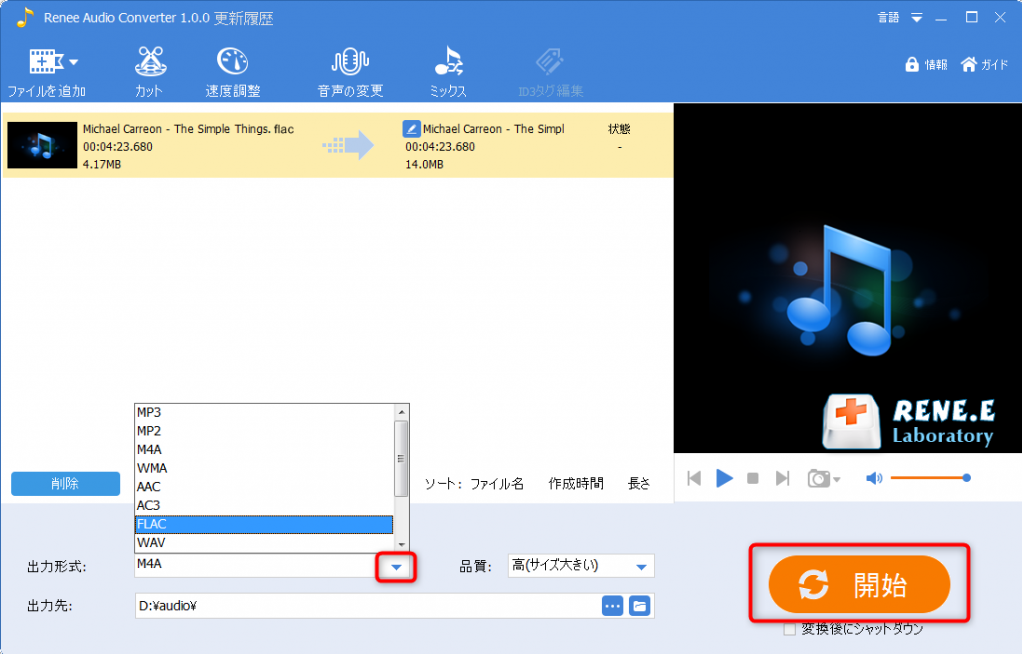
Task: Skip to next track in player
Action: pyautogui.click(x=783, y=479)
